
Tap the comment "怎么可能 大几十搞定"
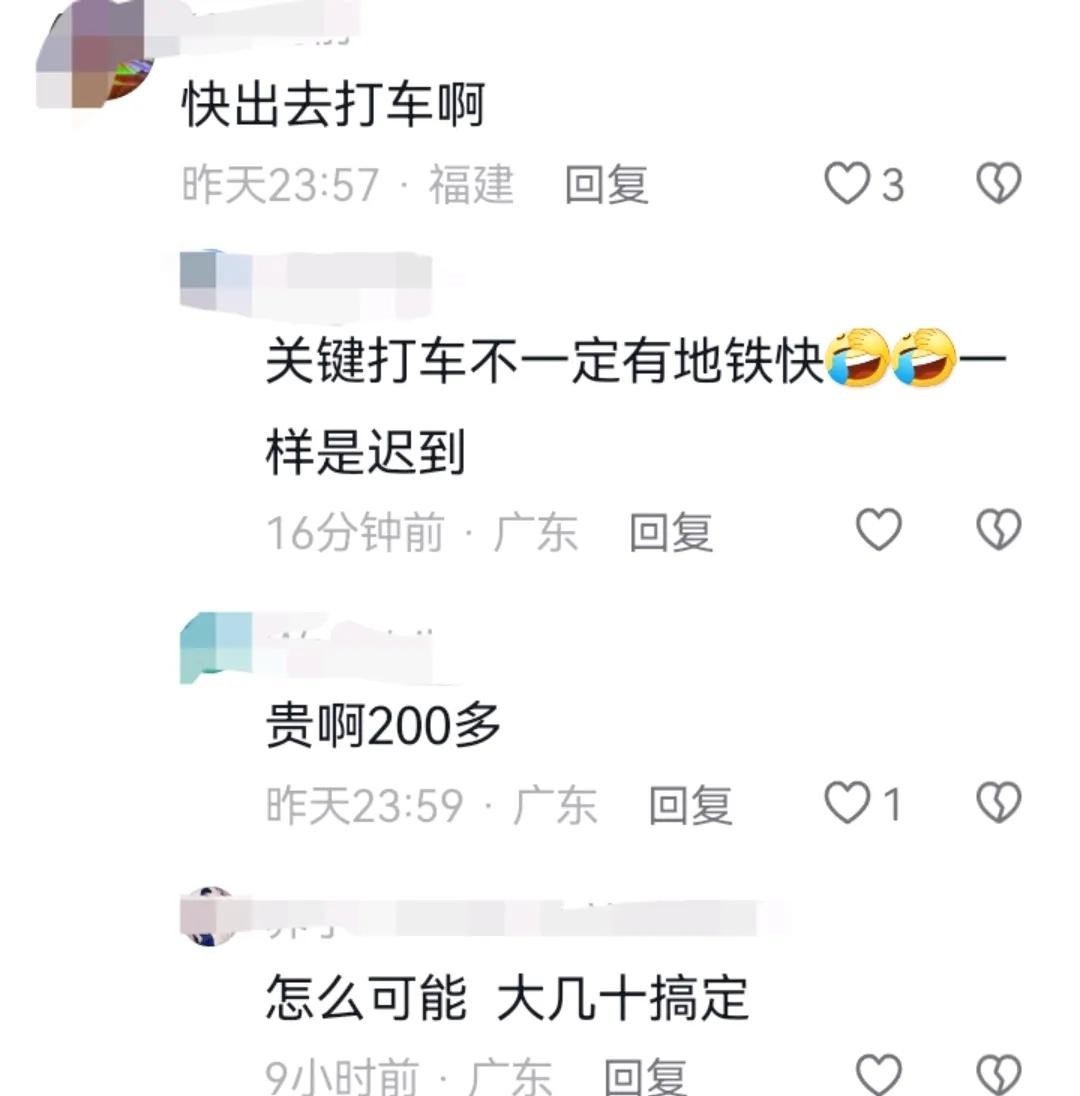coord(507,997)
